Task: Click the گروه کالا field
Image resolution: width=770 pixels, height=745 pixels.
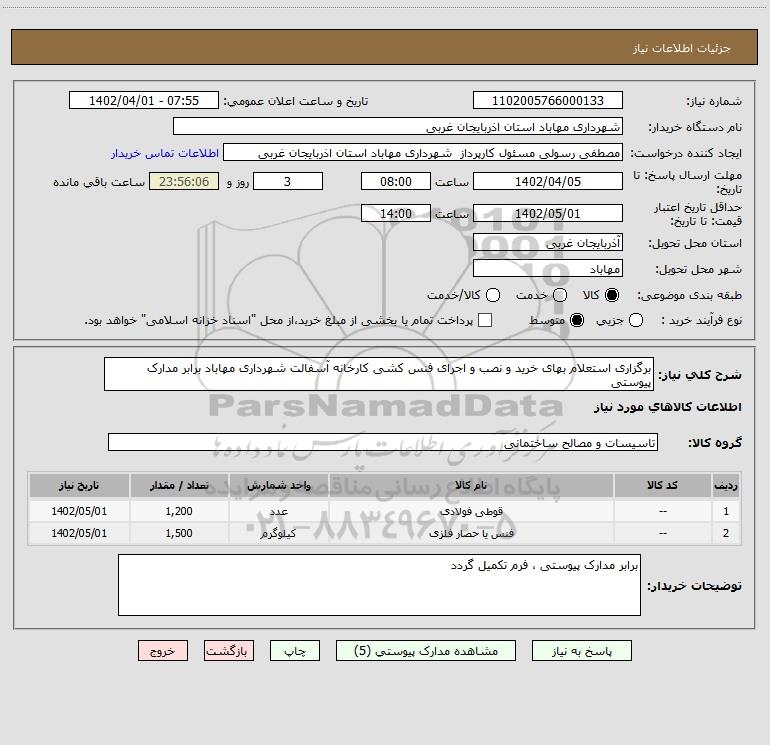Action: pyautogui.click(x=383, y=442)
